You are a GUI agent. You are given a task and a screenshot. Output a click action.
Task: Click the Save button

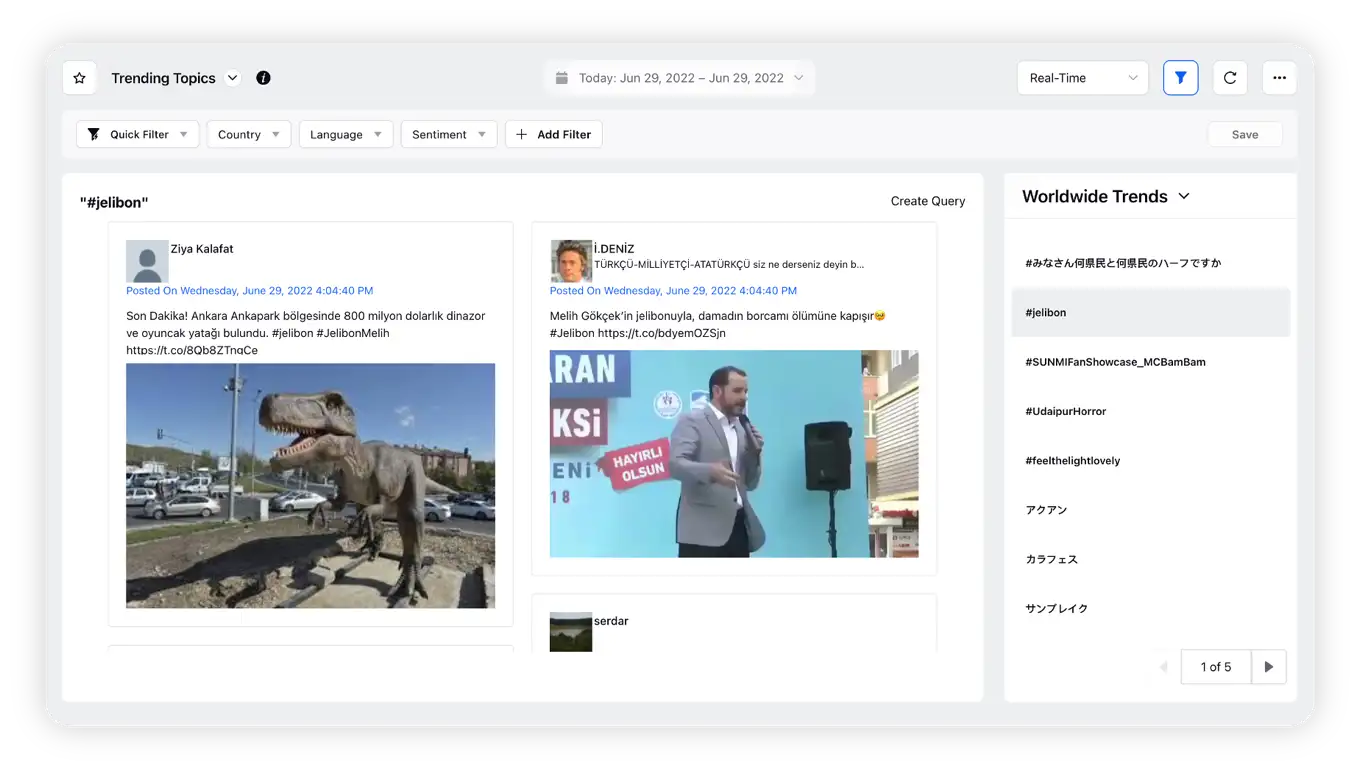point(1245,134)
